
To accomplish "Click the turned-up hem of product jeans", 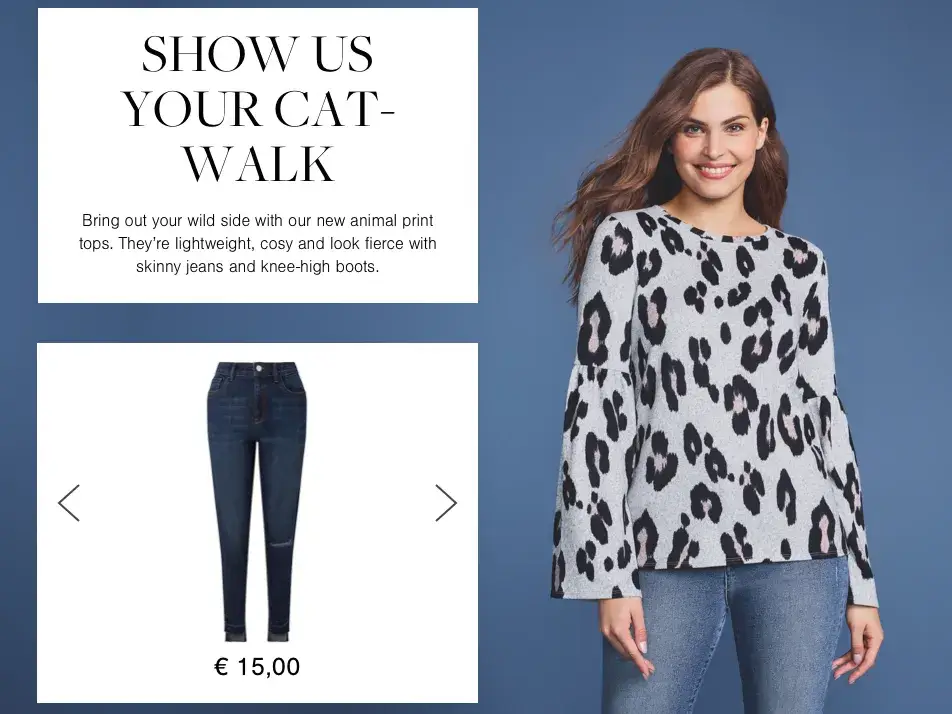I will [x=257, y=634].
